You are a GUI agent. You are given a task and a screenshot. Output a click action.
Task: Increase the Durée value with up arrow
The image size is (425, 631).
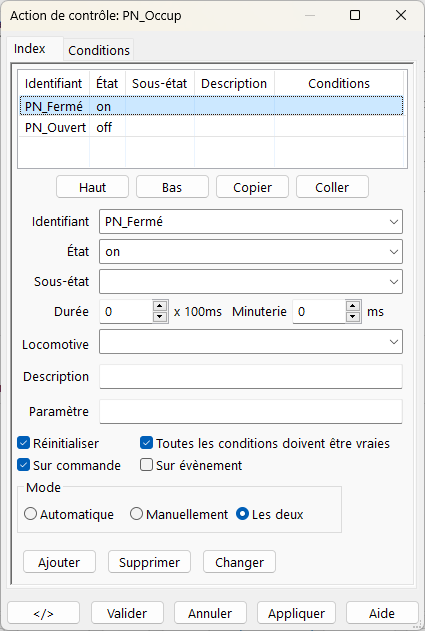[160, 306]
